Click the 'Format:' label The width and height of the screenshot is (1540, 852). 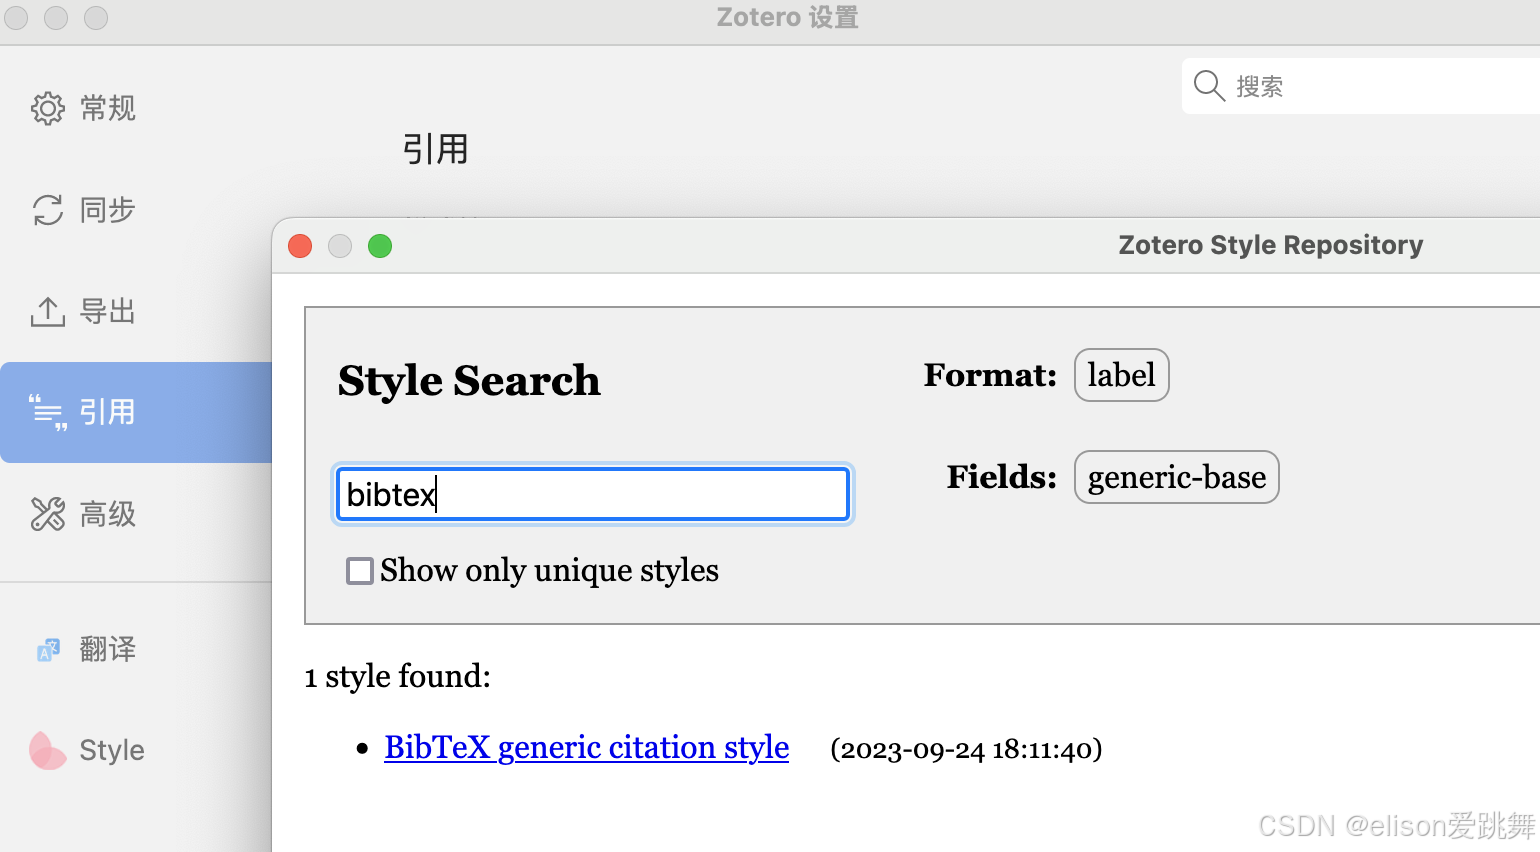990,375
